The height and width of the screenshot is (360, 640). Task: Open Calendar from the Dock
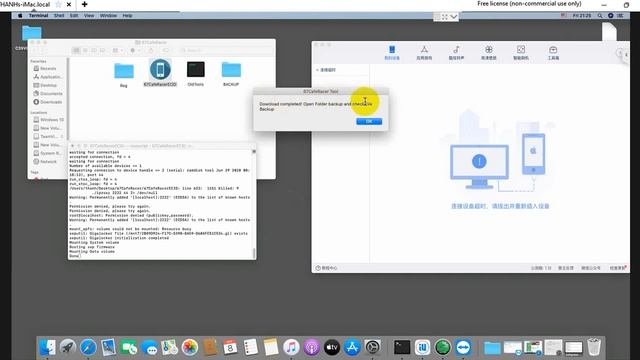pos(230,347)
